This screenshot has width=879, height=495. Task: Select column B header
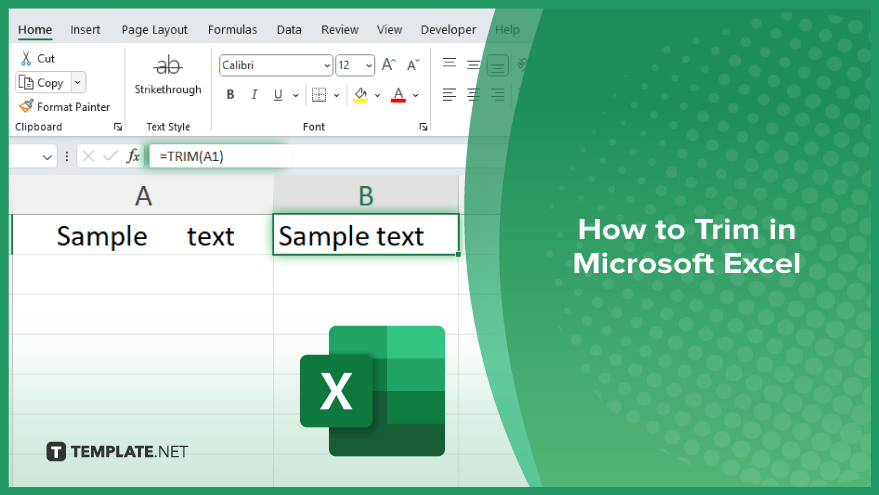(366, 195)
